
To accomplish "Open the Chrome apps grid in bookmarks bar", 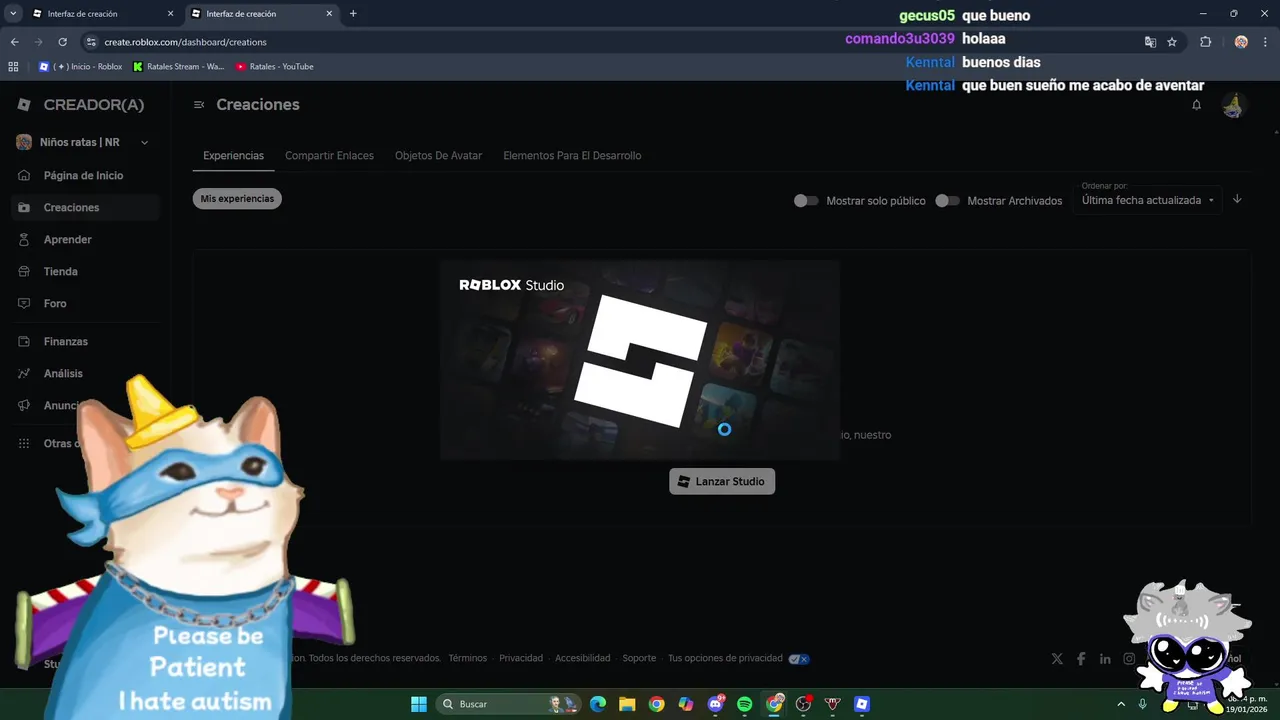I will click(13, 66).
